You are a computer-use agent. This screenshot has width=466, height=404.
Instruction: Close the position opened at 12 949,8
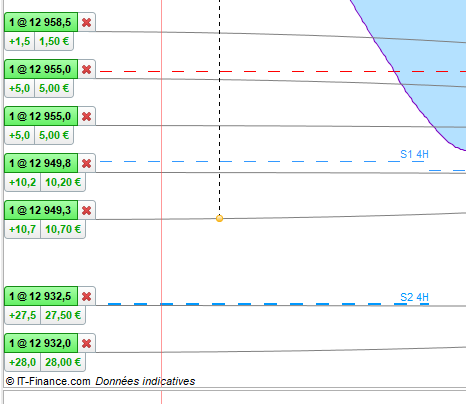click(87, 163)
